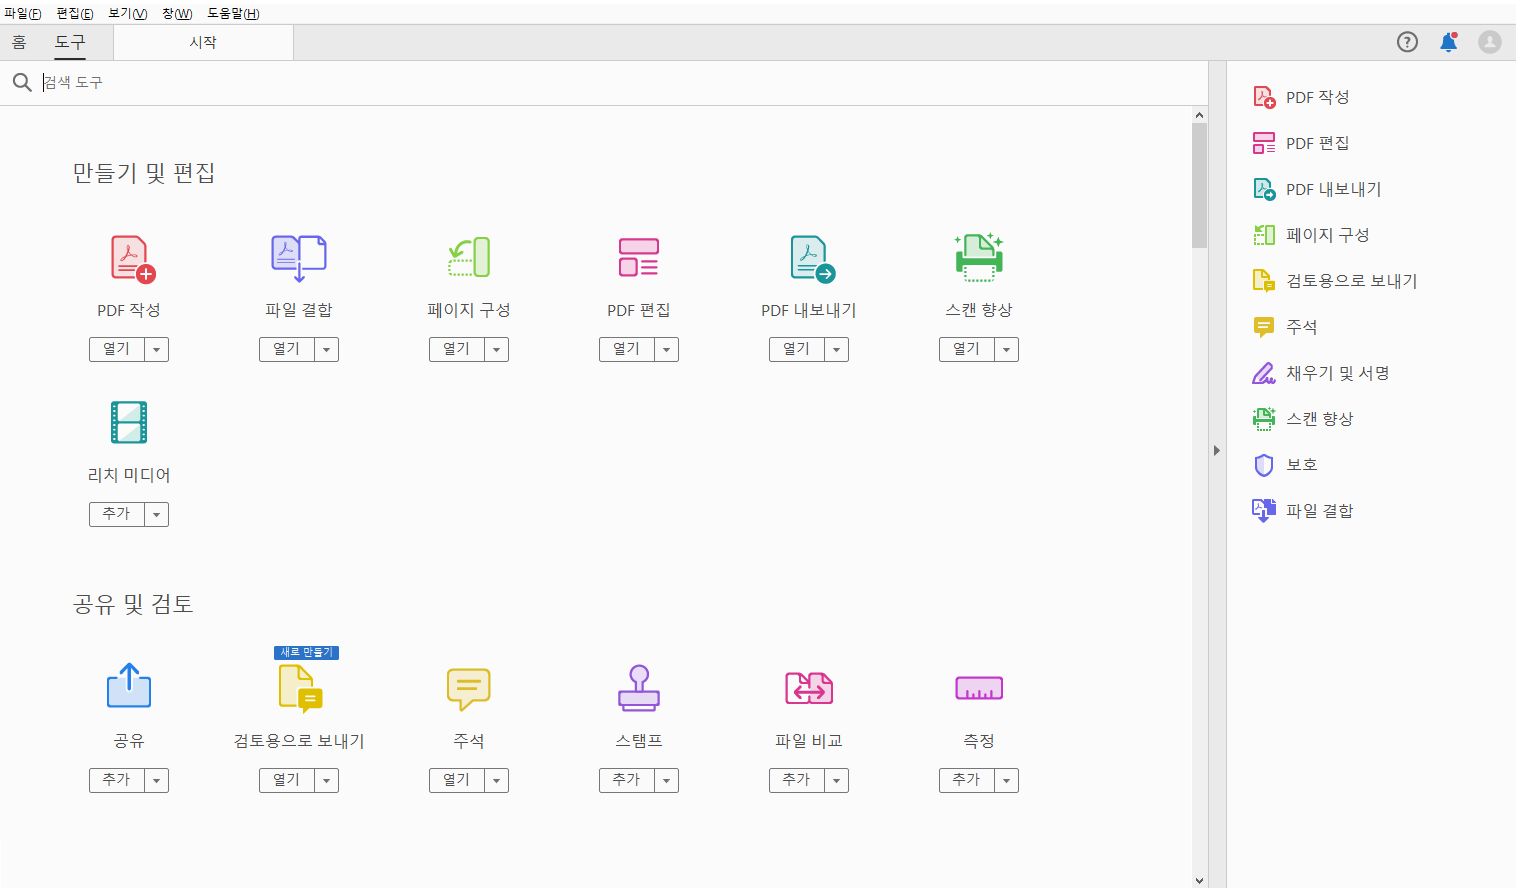Open the dropdown arrow beside 스탬프 추가

tap(666, 780)
